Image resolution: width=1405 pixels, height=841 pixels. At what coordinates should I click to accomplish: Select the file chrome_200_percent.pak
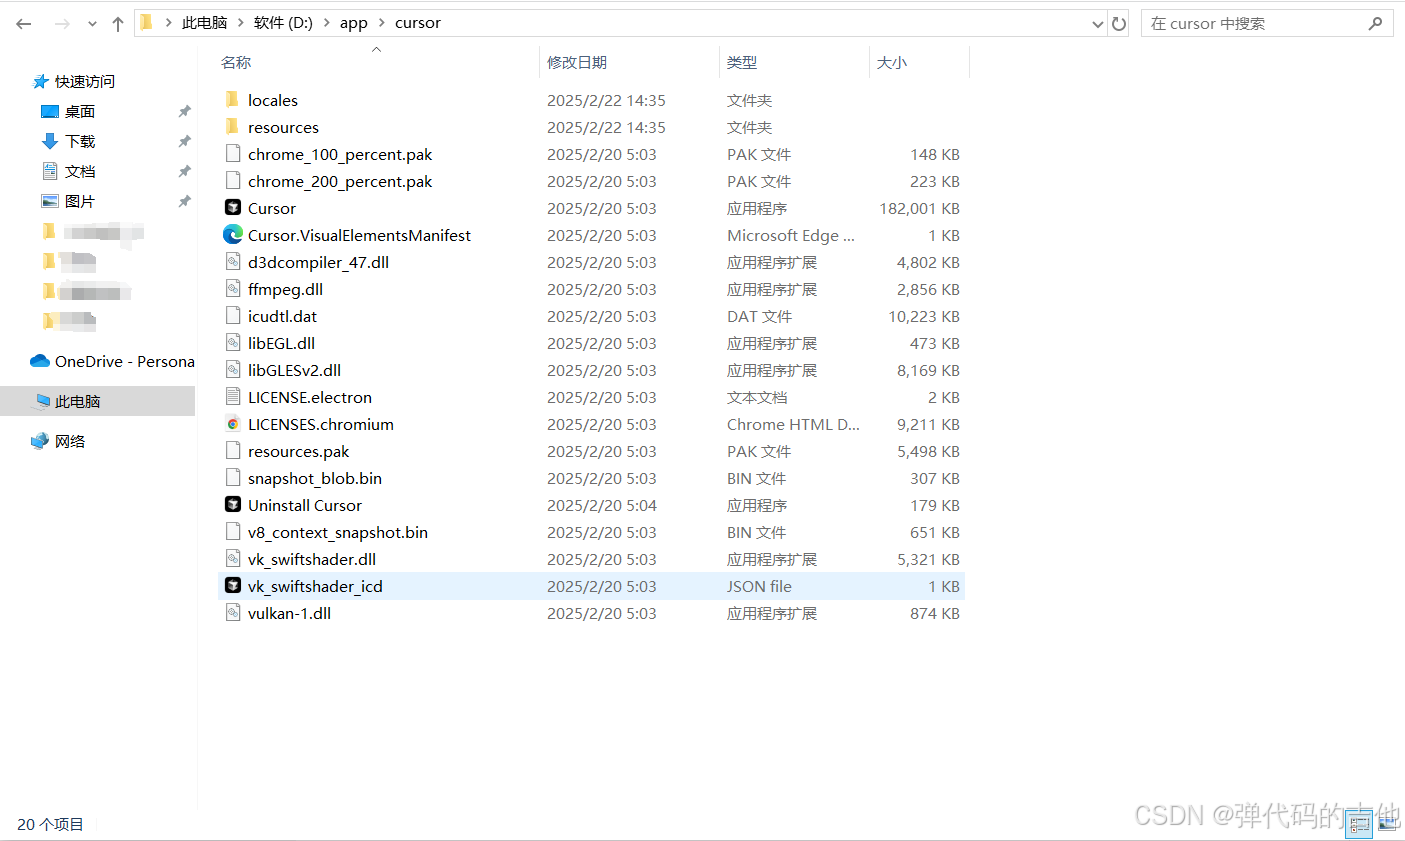tap(340, 181)
